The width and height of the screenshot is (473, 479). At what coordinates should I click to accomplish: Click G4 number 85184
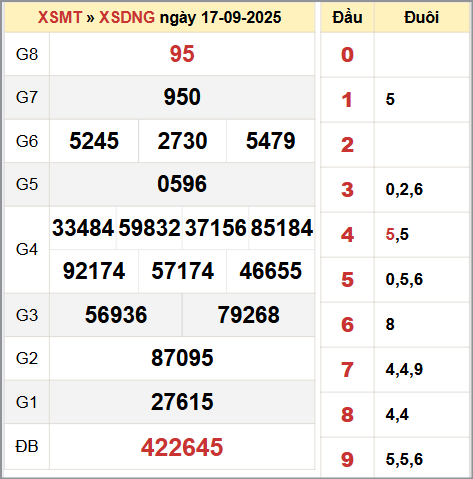coord(282,228)
